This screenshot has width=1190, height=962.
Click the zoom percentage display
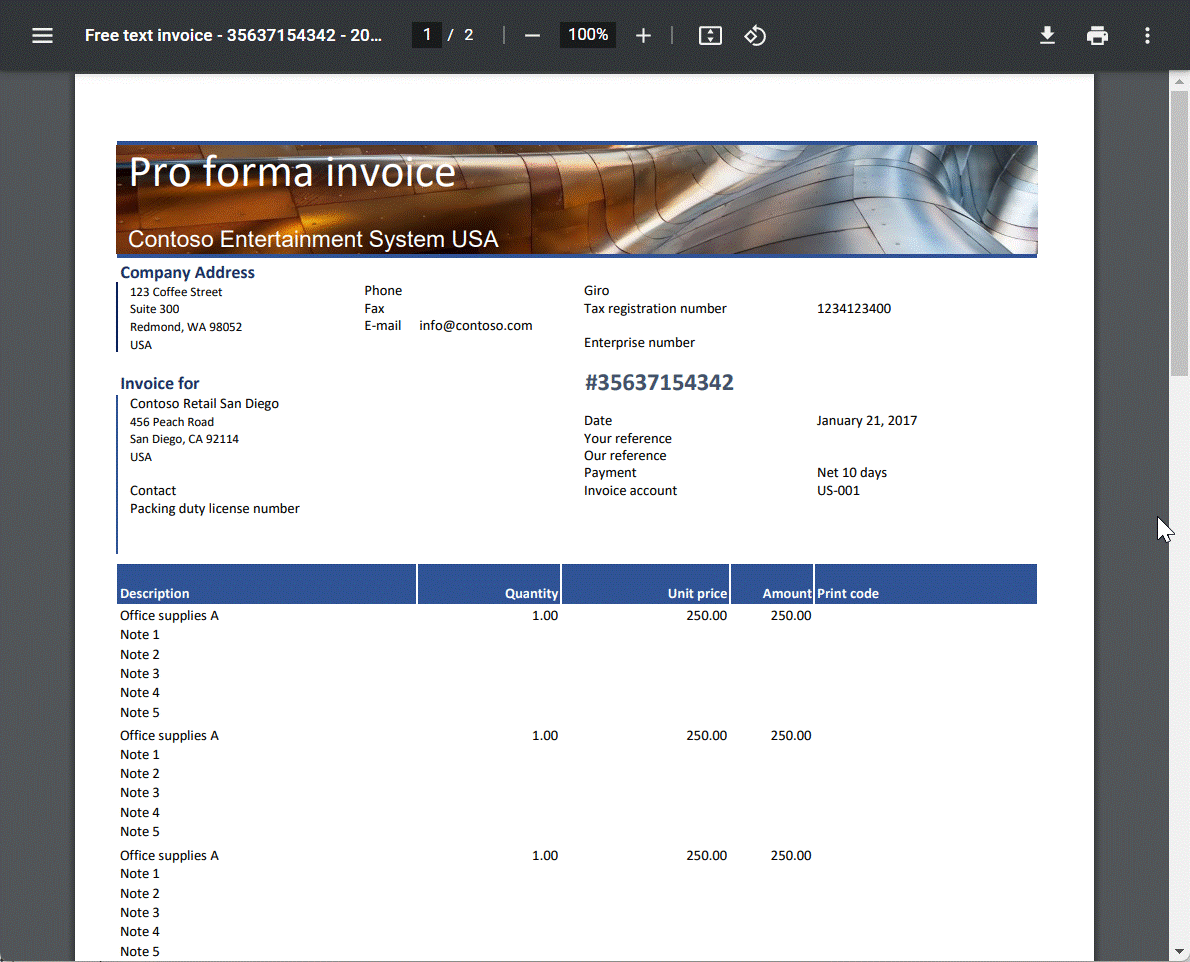(587, 35)
